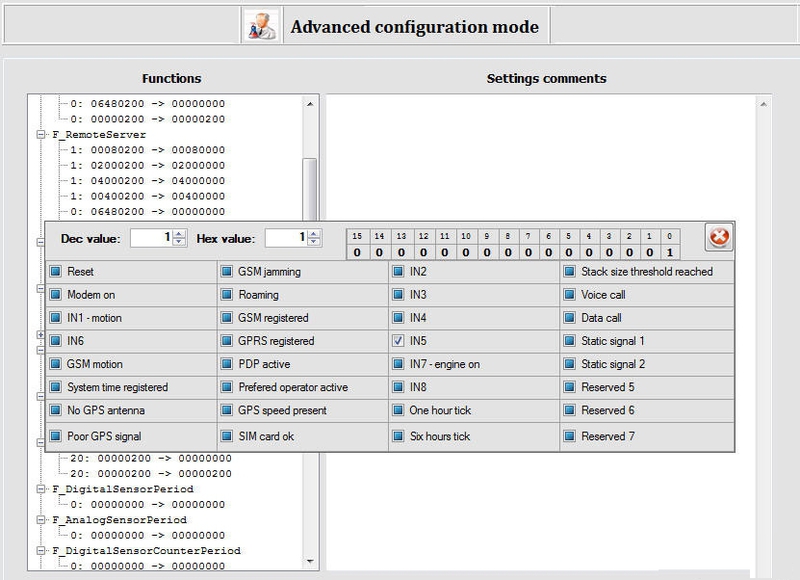The height and width of the screenshot is (580, 800).
Task: Enable Six hours tick flag
Action: tap(398, 436)
